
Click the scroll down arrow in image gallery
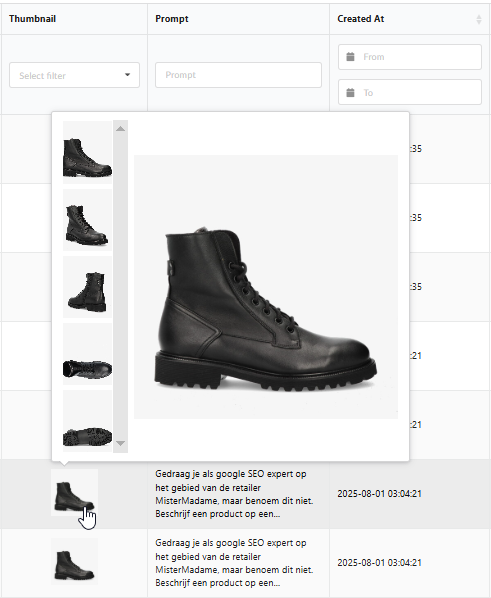coord(121,443)
